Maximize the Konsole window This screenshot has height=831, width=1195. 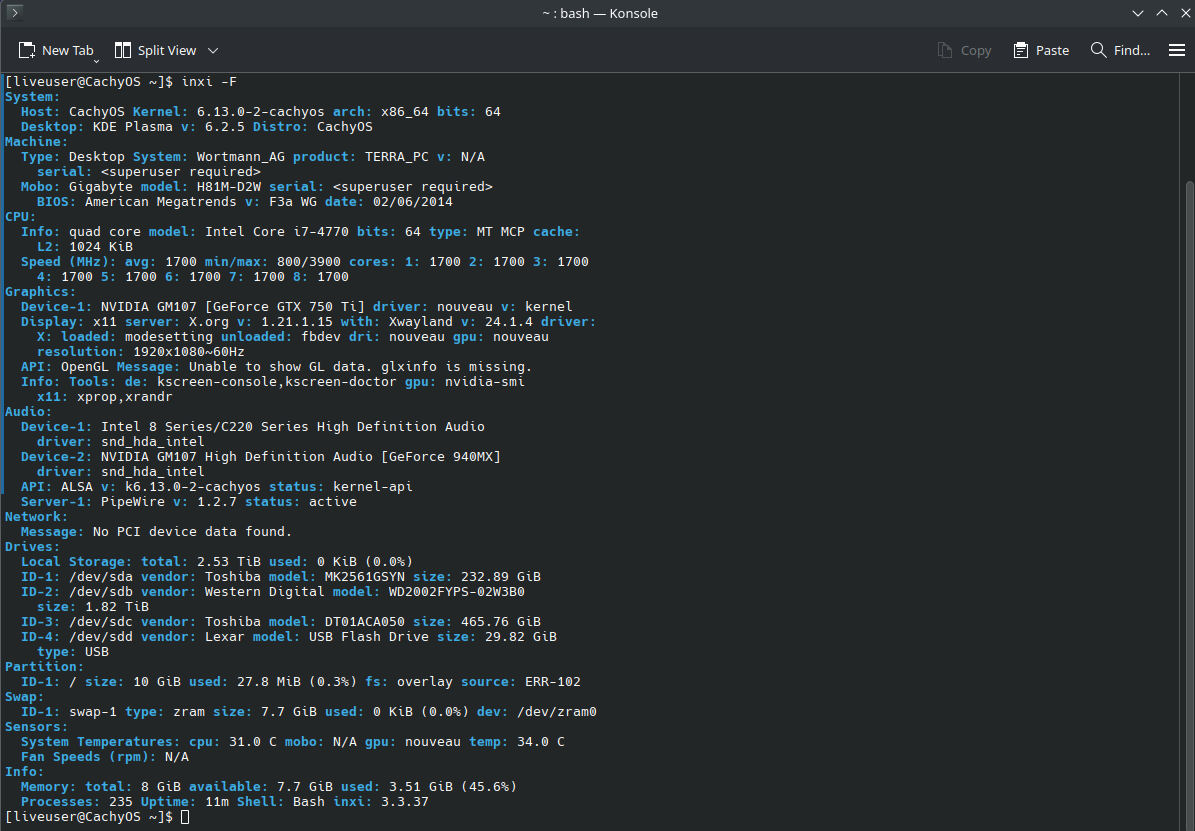tap(1161, 13)
